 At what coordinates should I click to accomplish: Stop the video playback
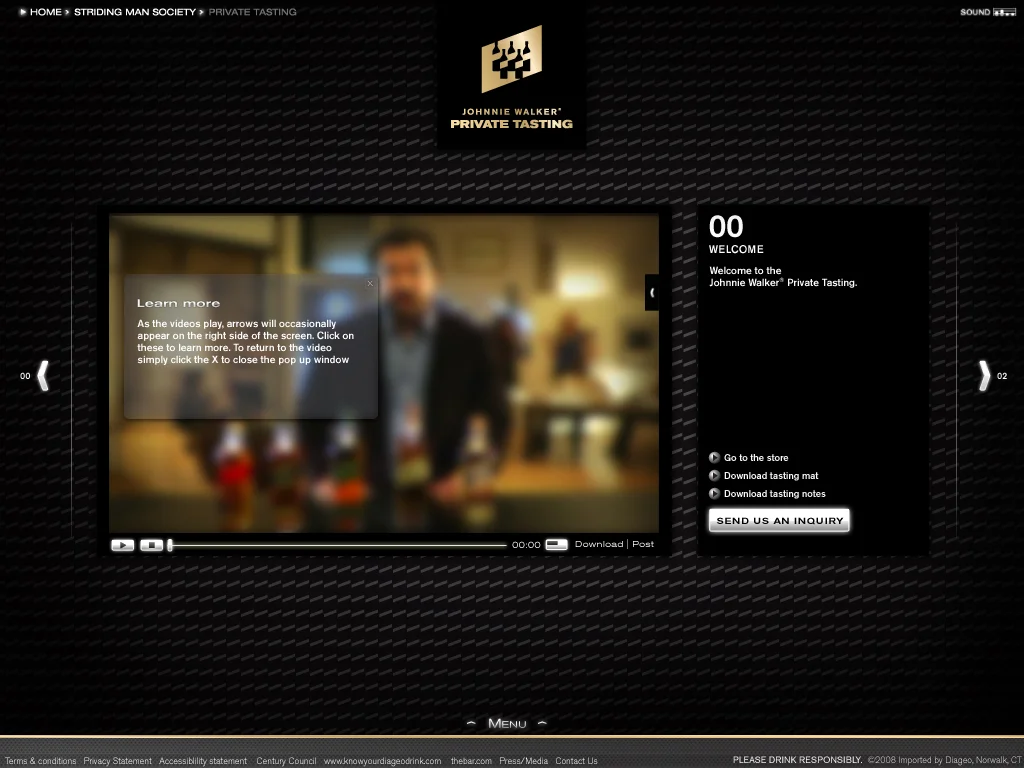point(152,545)
